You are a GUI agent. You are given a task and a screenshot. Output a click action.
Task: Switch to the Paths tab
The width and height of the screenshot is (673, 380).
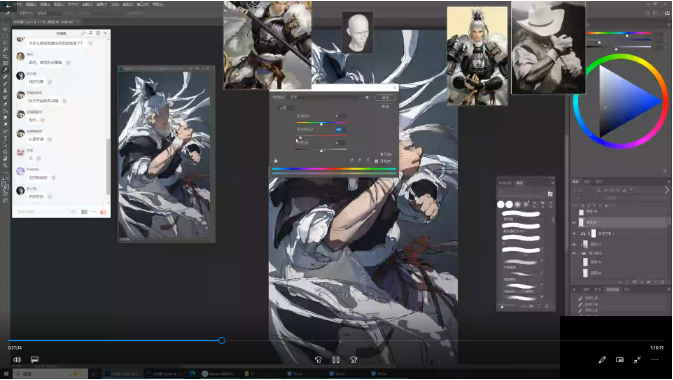coord(599,182)
